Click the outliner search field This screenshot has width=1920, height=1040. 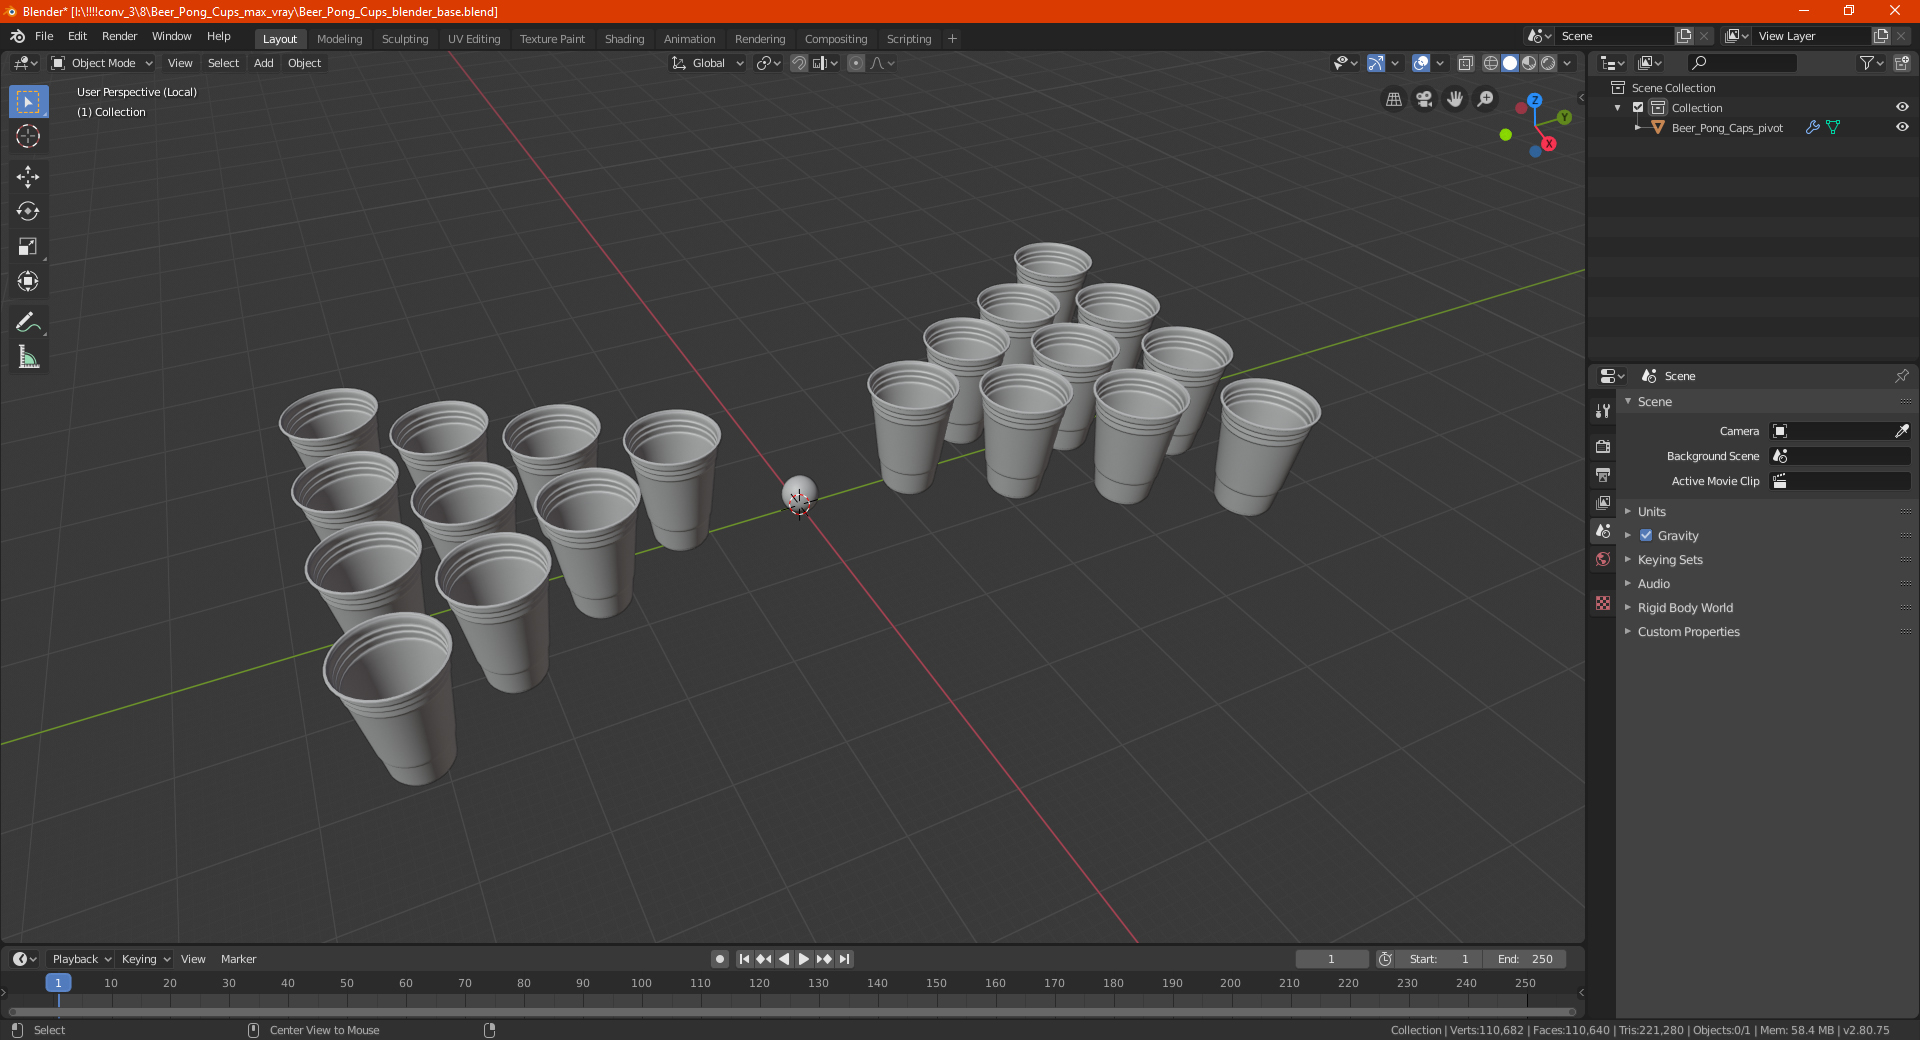tap(1741, 63)
